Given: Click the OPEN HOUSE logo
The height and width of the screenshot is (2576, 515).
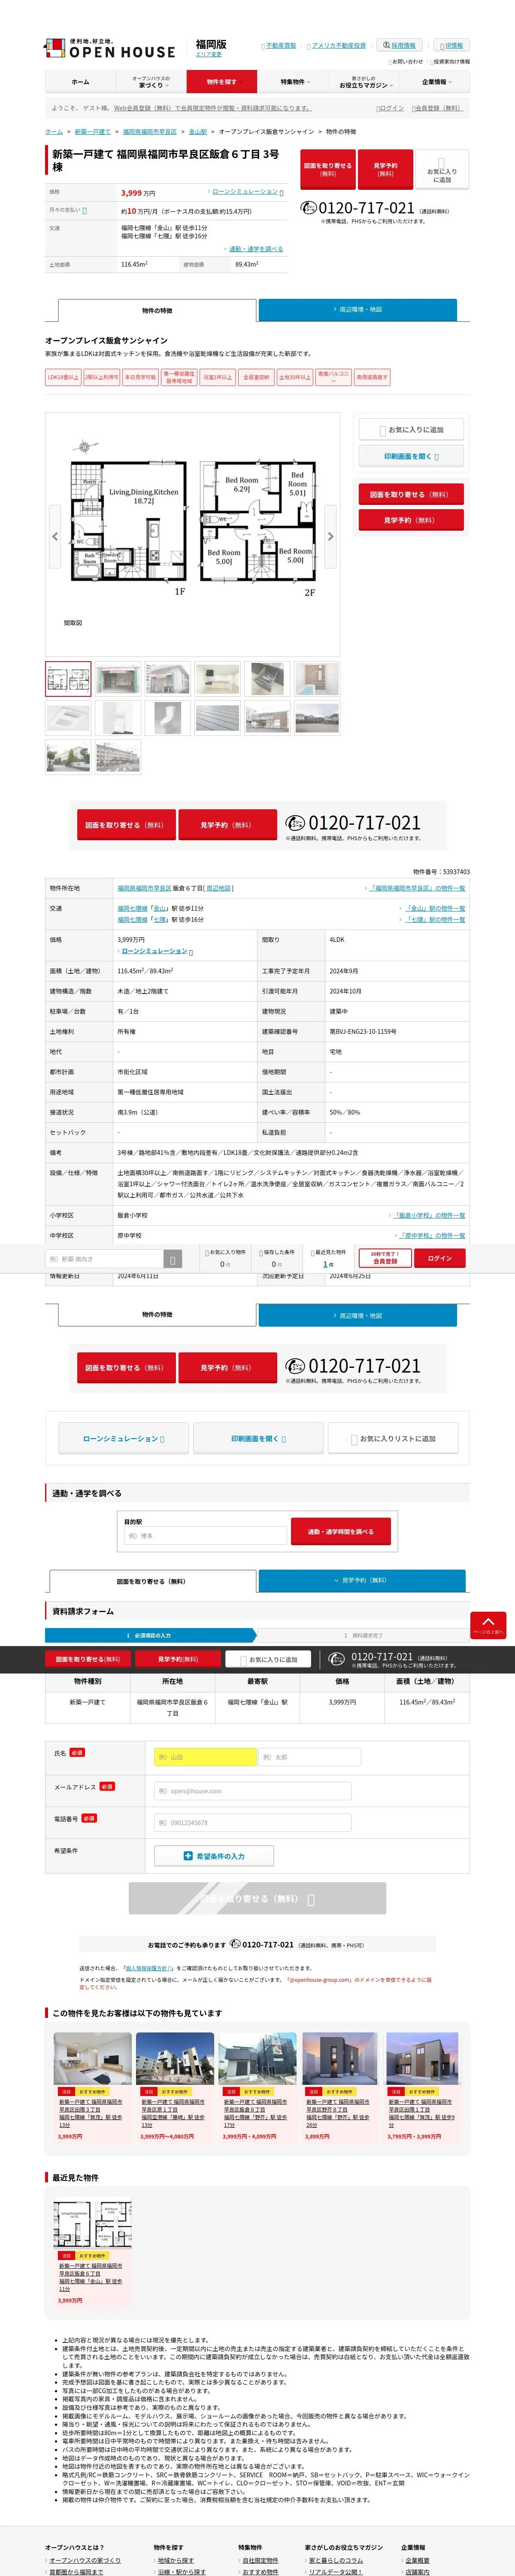Looking at the screenshot, I should pos(110,49).
